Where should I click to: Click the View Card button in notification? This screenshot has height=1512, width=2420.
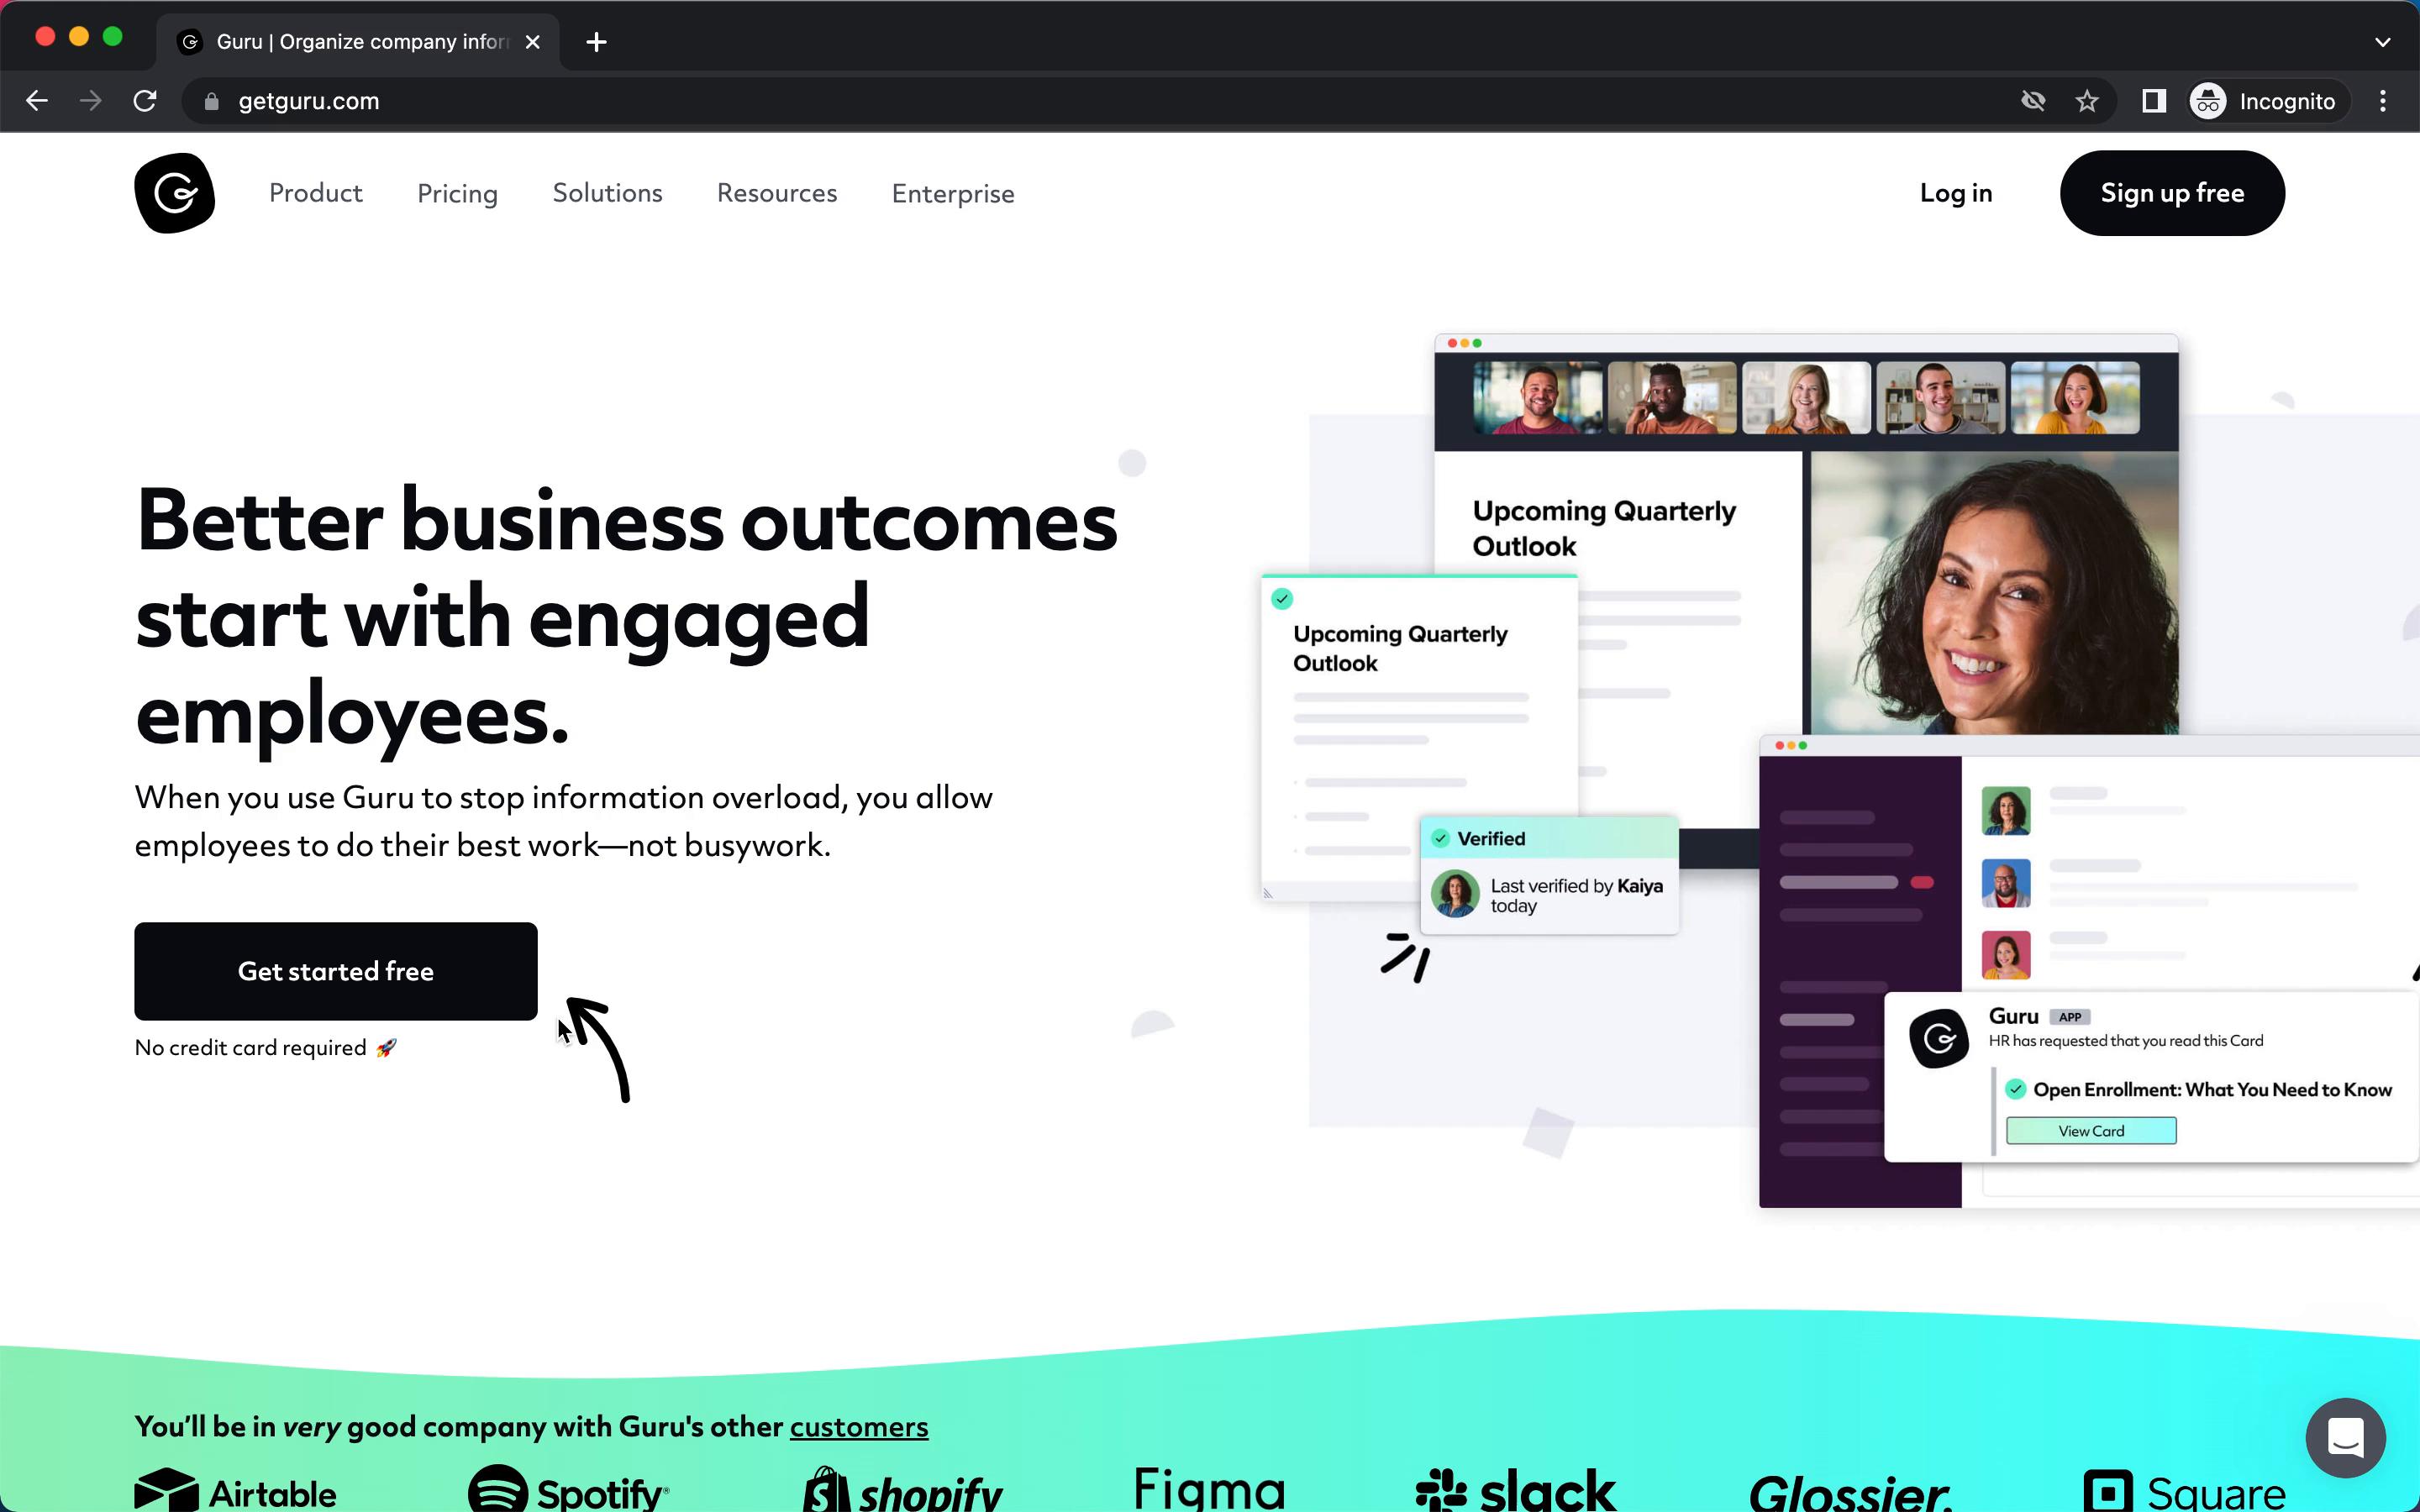coord(2091,1131)
